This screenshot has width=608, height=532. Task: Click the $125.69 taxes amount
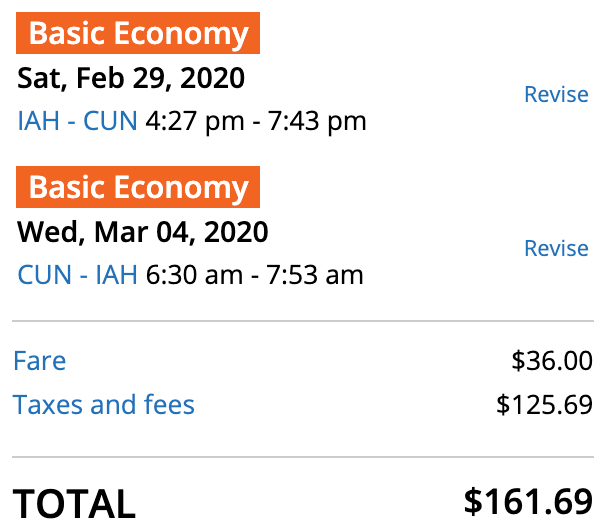545,405
